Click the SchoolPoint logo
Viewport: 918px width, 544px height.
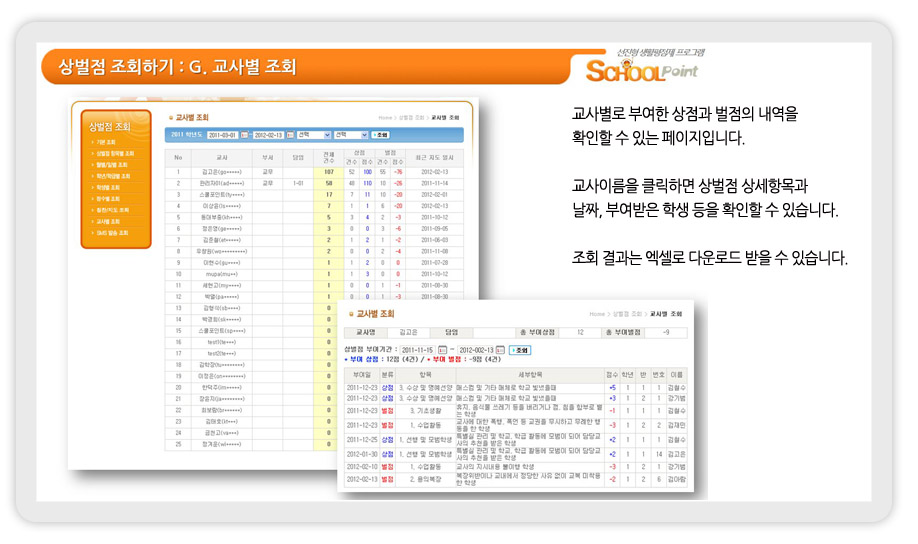(x=640, y=70)
